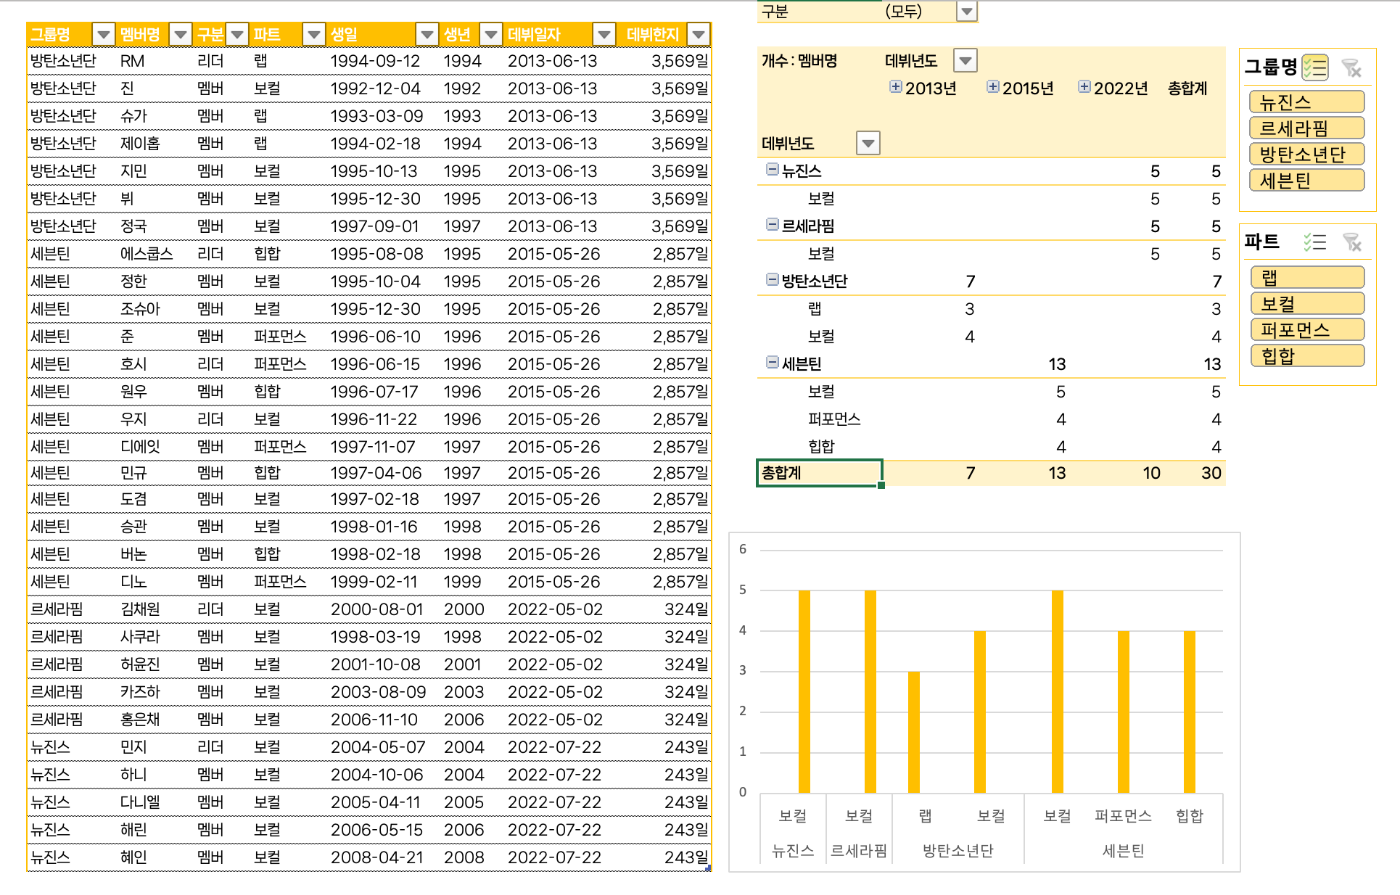Open the pivot column labels 데뷔년도 dropdown

(965, 61)
